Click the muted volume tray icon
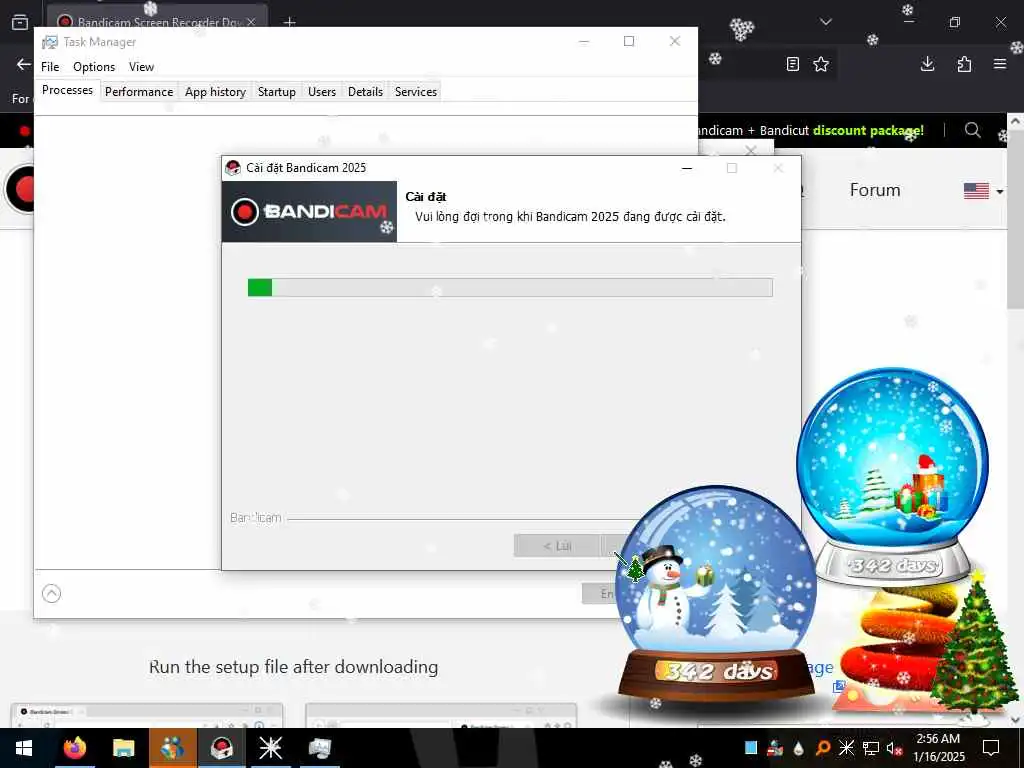This screenshot has height=768, width=1024. pos(894,748)
